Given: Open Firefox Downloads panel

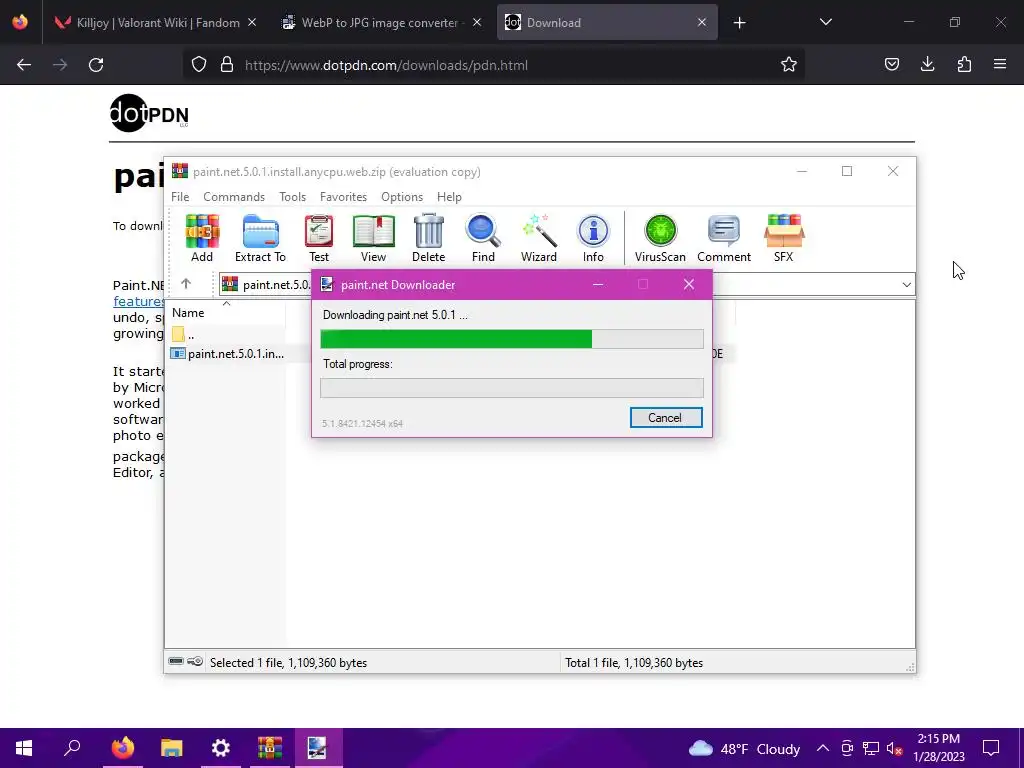Looking at the screenshot, I should (x=927, y=64).
